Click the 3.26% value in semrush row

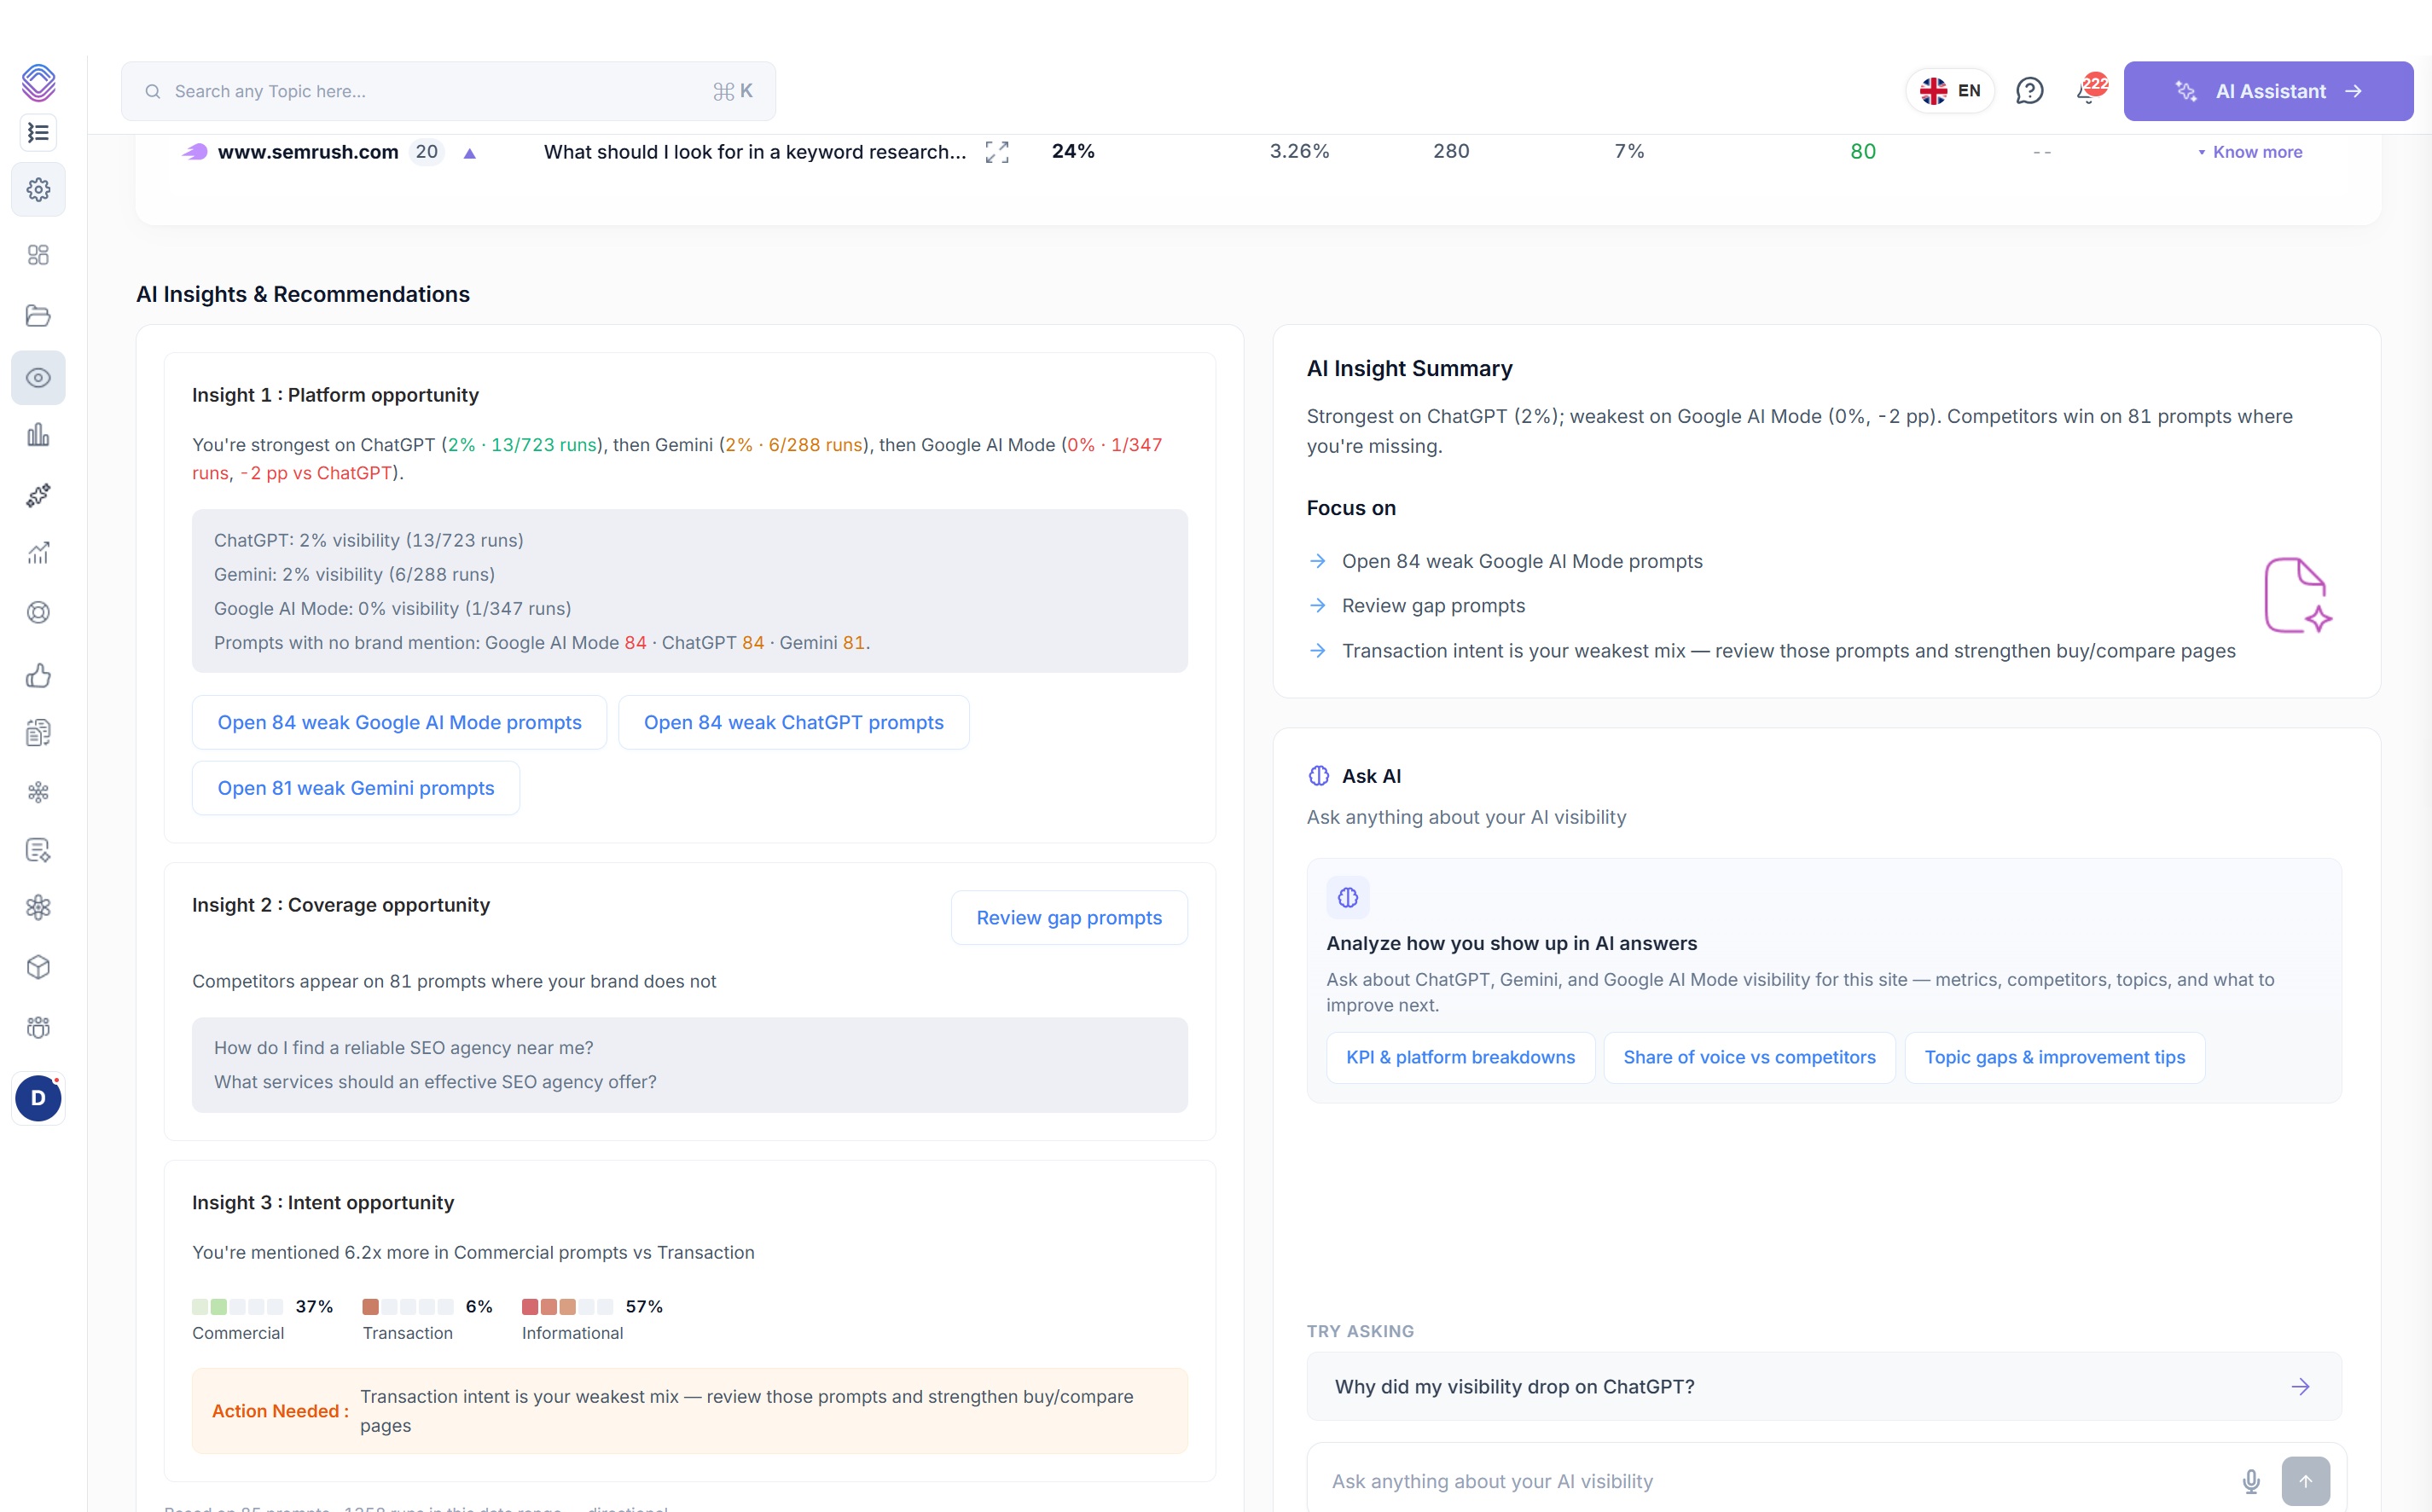(1299, 151)
